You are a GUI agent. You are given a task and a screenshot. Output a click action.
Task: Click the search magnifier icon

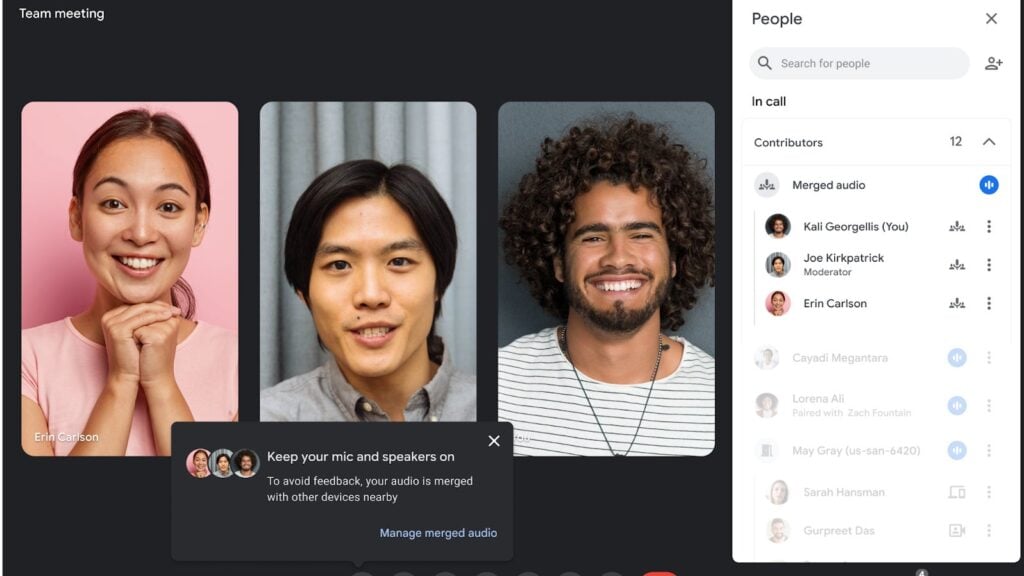pos(765,63)
